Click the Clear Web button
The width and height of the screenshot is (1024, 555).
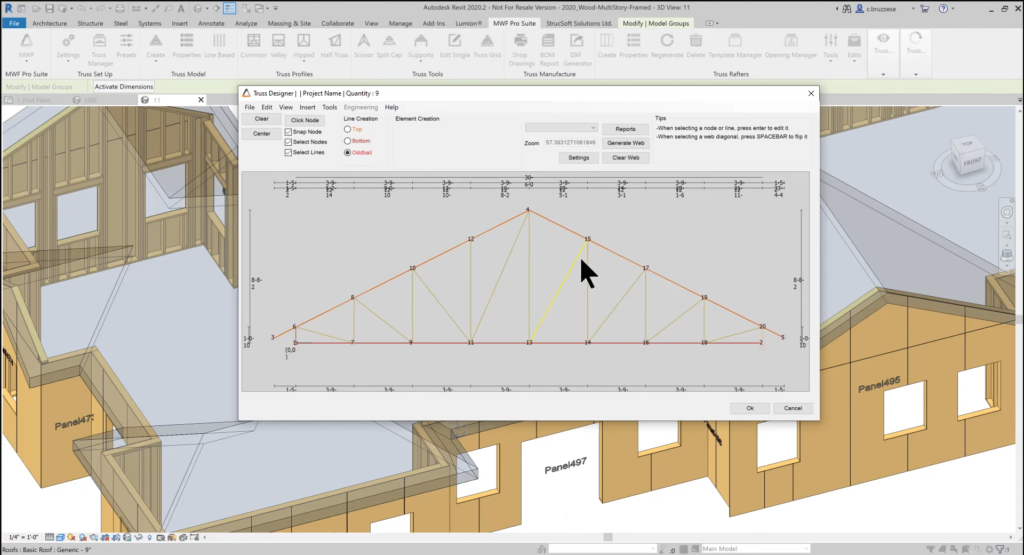point(626,157)
